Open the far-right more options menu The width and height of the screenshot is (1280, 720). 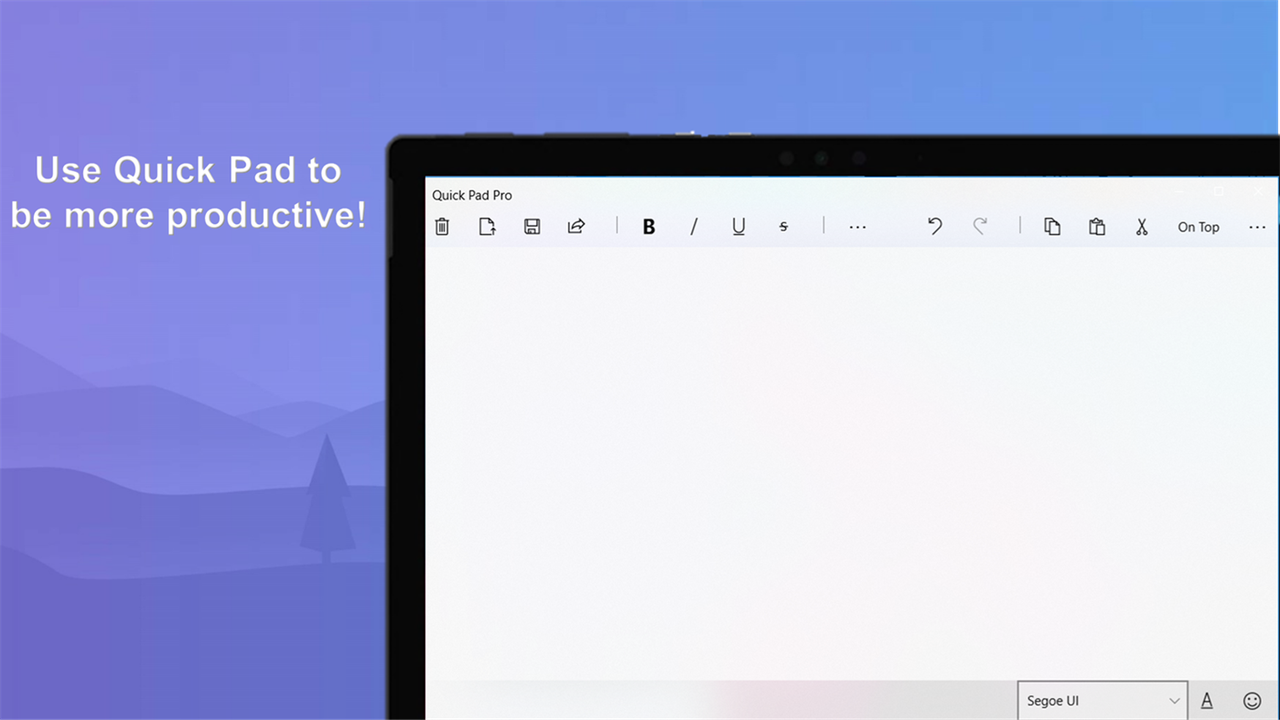click(1257, 227)
